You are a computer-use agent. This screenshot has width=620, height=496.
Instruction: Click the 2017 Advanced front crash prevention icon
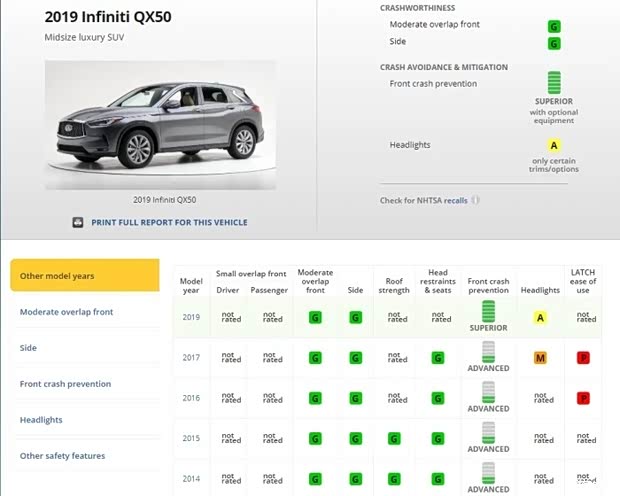click(488, 351)
